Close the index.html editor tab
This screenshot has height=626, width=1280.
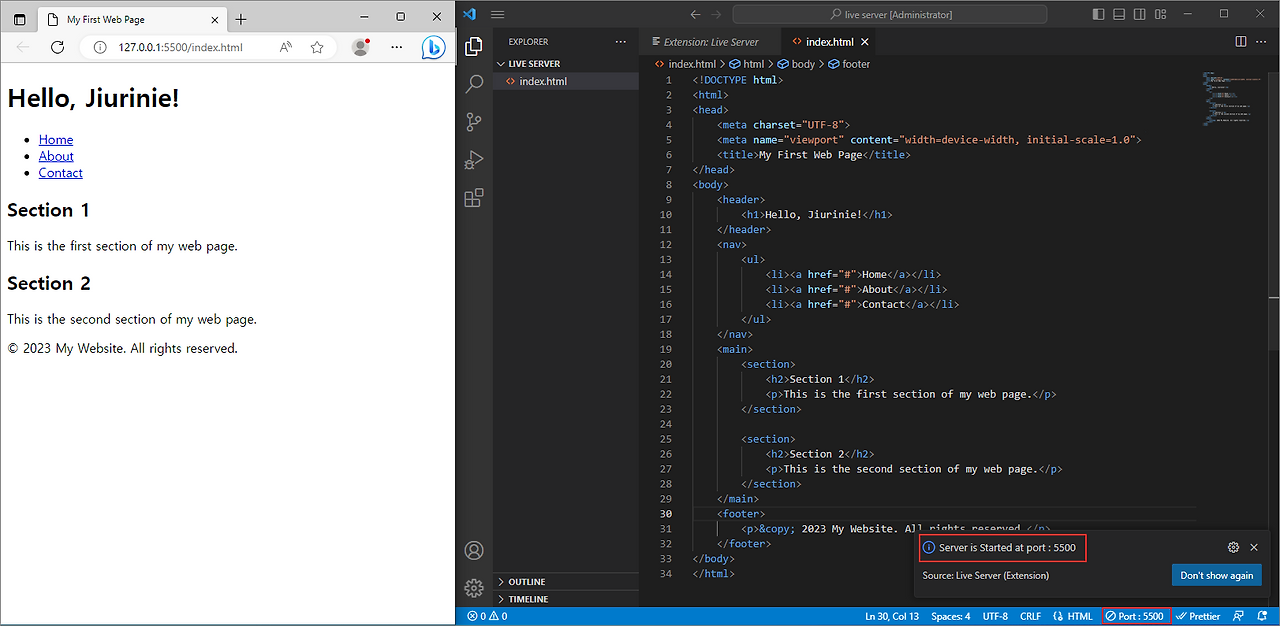(x=865, y=42)
